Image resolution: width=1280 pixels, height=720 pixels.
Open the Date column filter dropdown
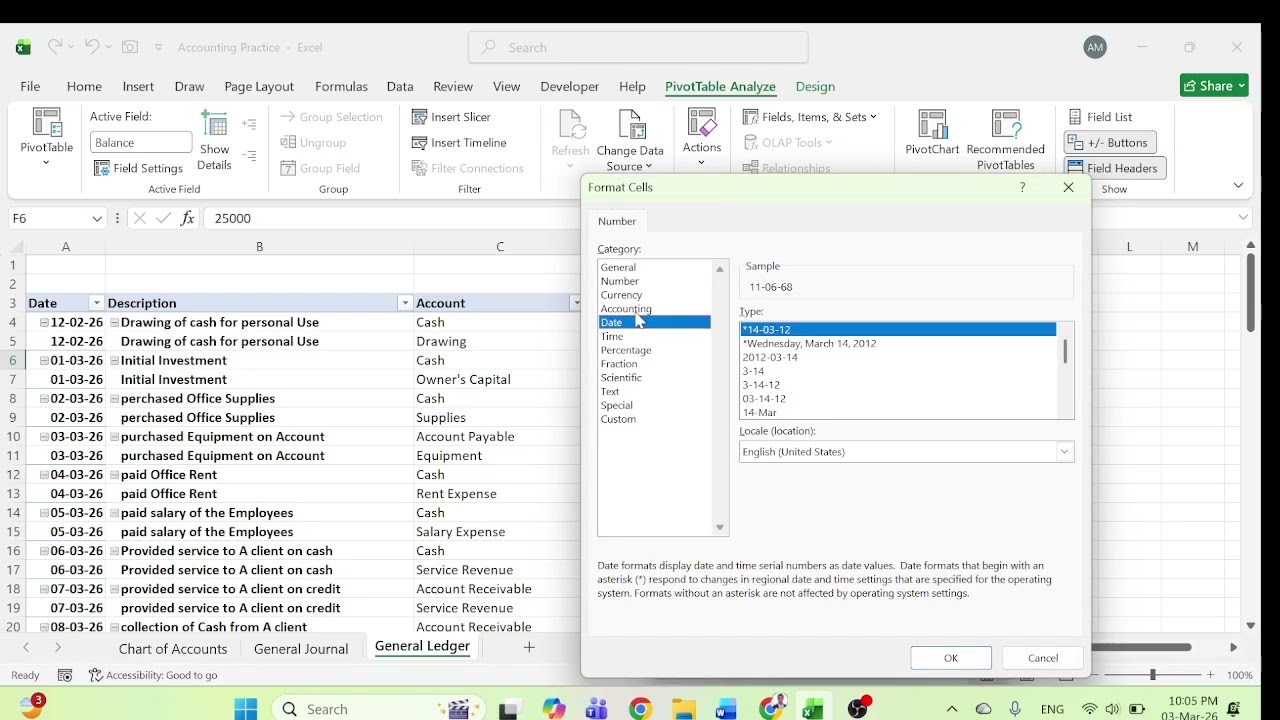pyautogui.click(x=96, y=303)
